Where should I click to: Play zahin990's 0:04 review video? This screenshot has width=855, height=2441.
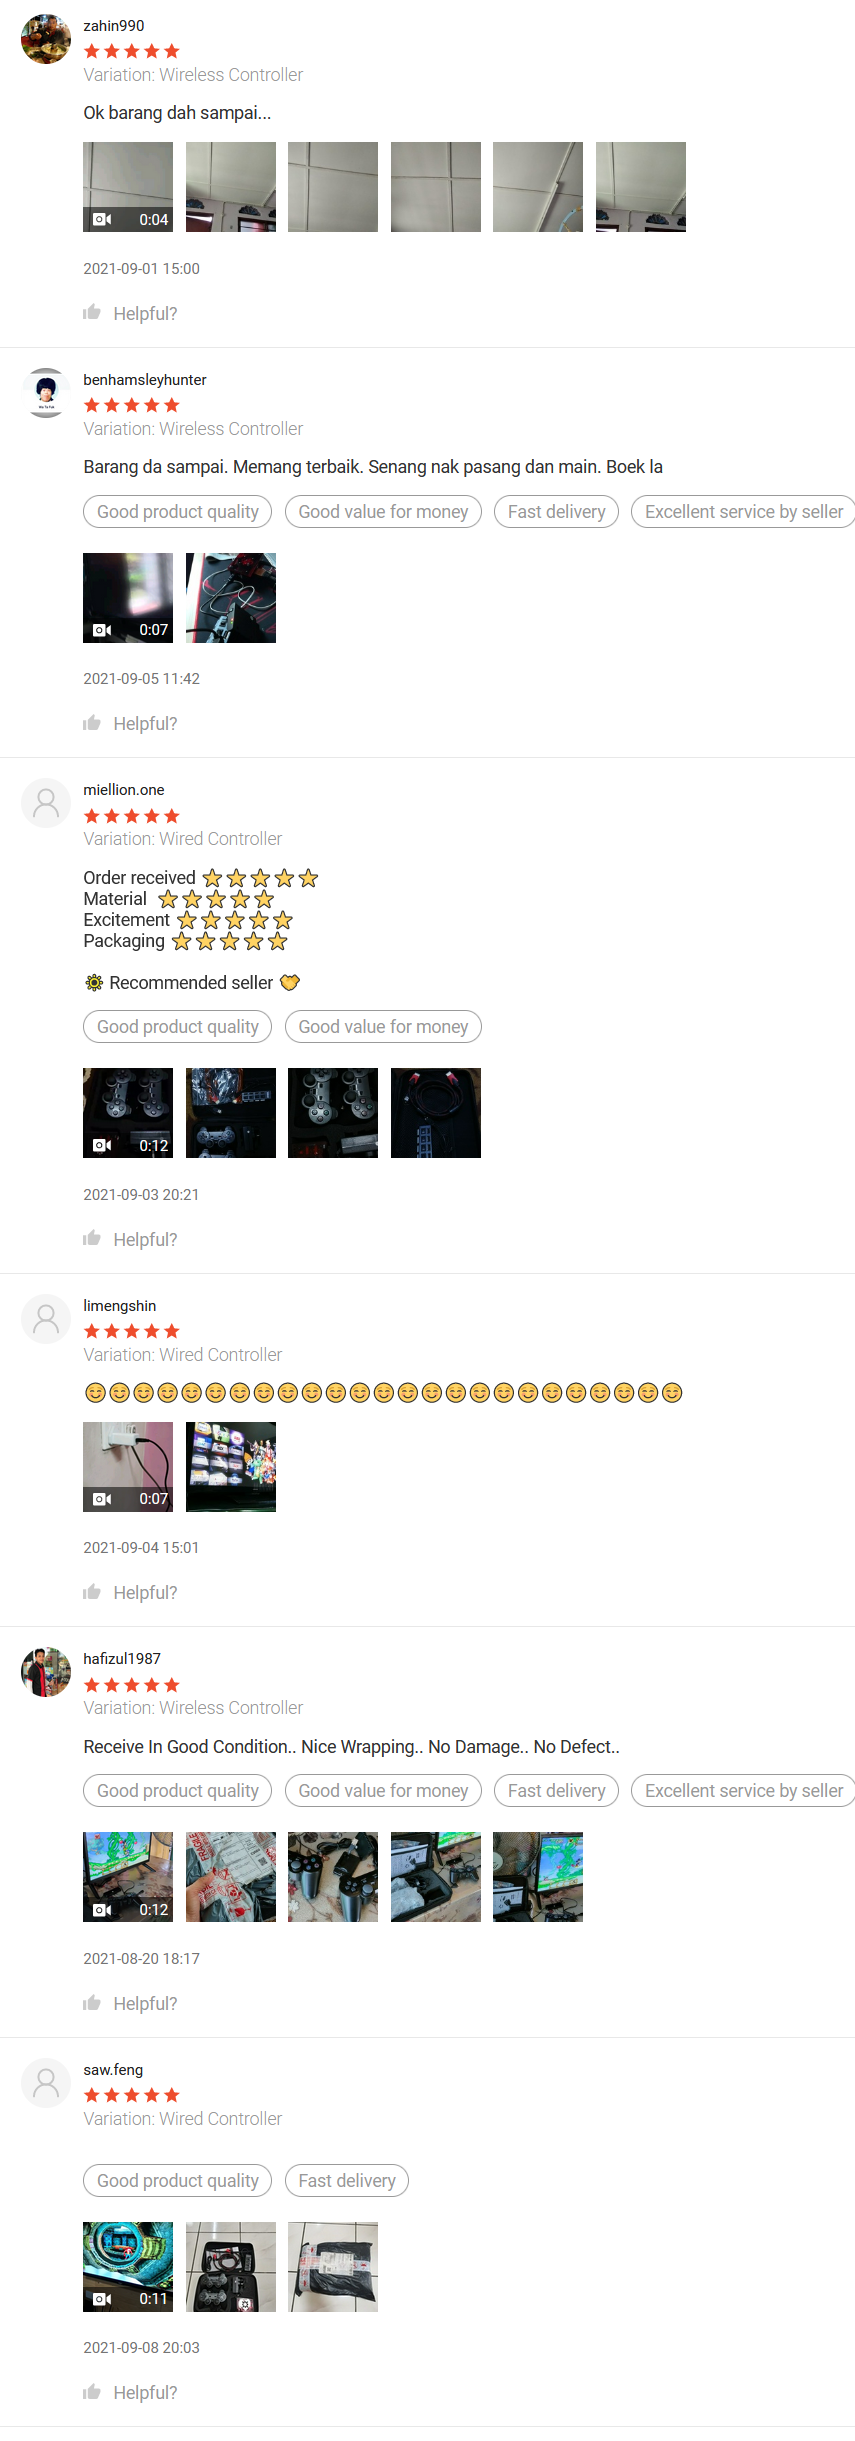coord(128,187)
